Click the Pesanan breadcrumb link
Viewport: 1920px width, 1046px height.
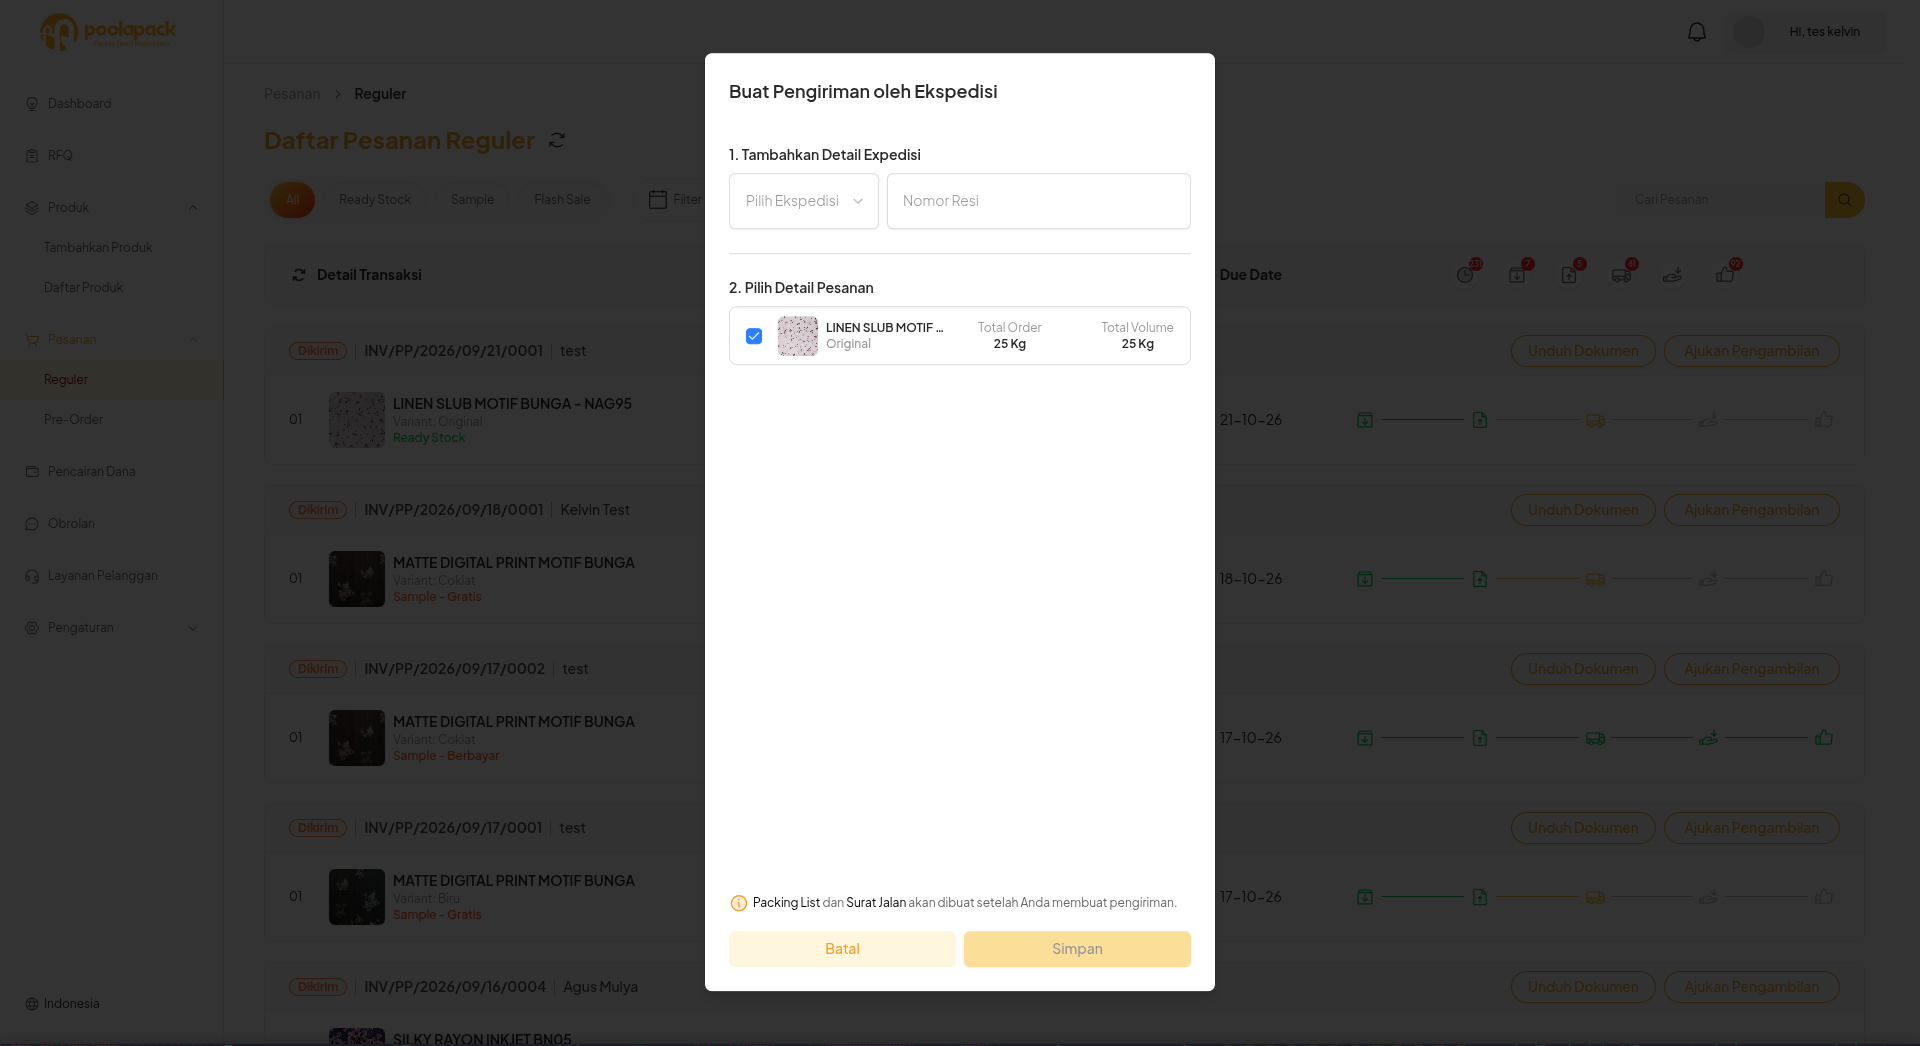[292, 94]
